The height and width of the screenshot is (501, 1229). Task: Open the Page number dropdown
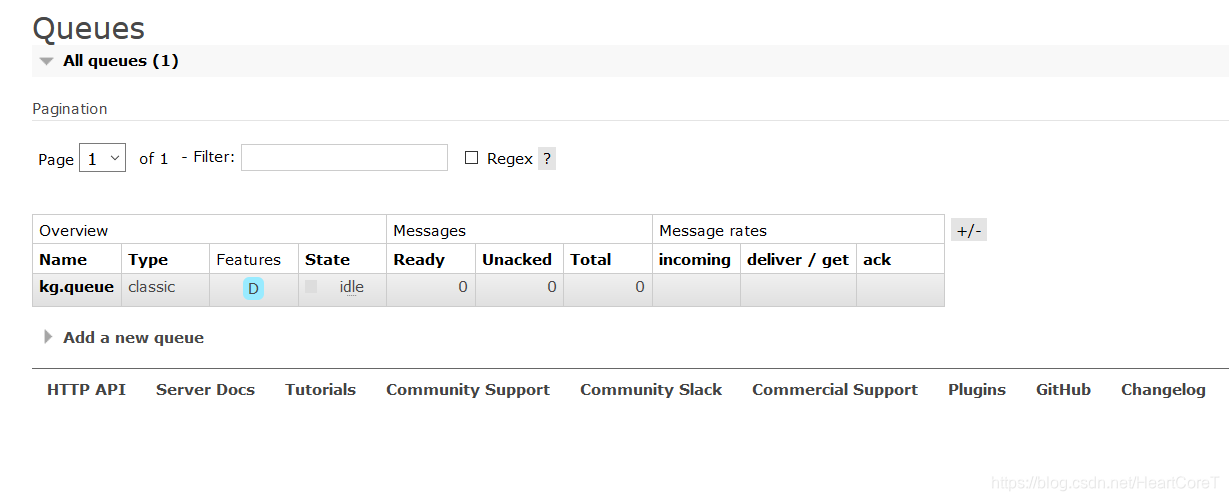(x=102, y=158)
